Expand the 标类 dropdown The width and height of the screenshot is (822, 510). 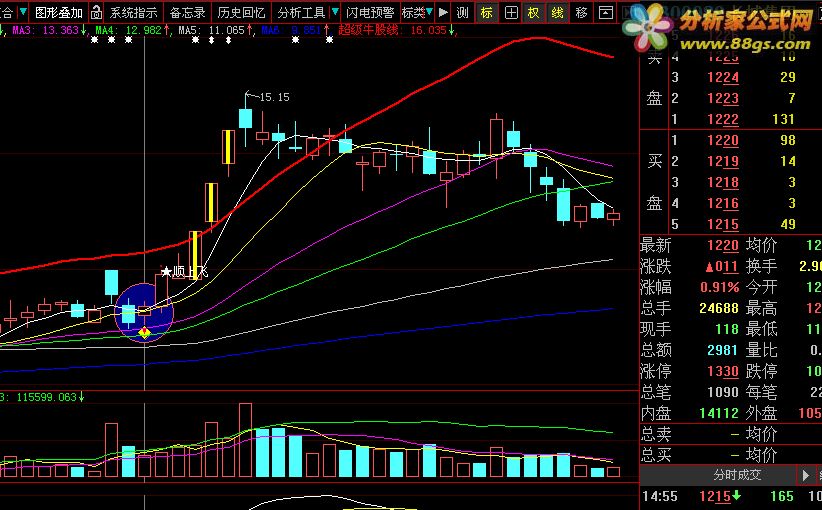click(x=417, y=12)
